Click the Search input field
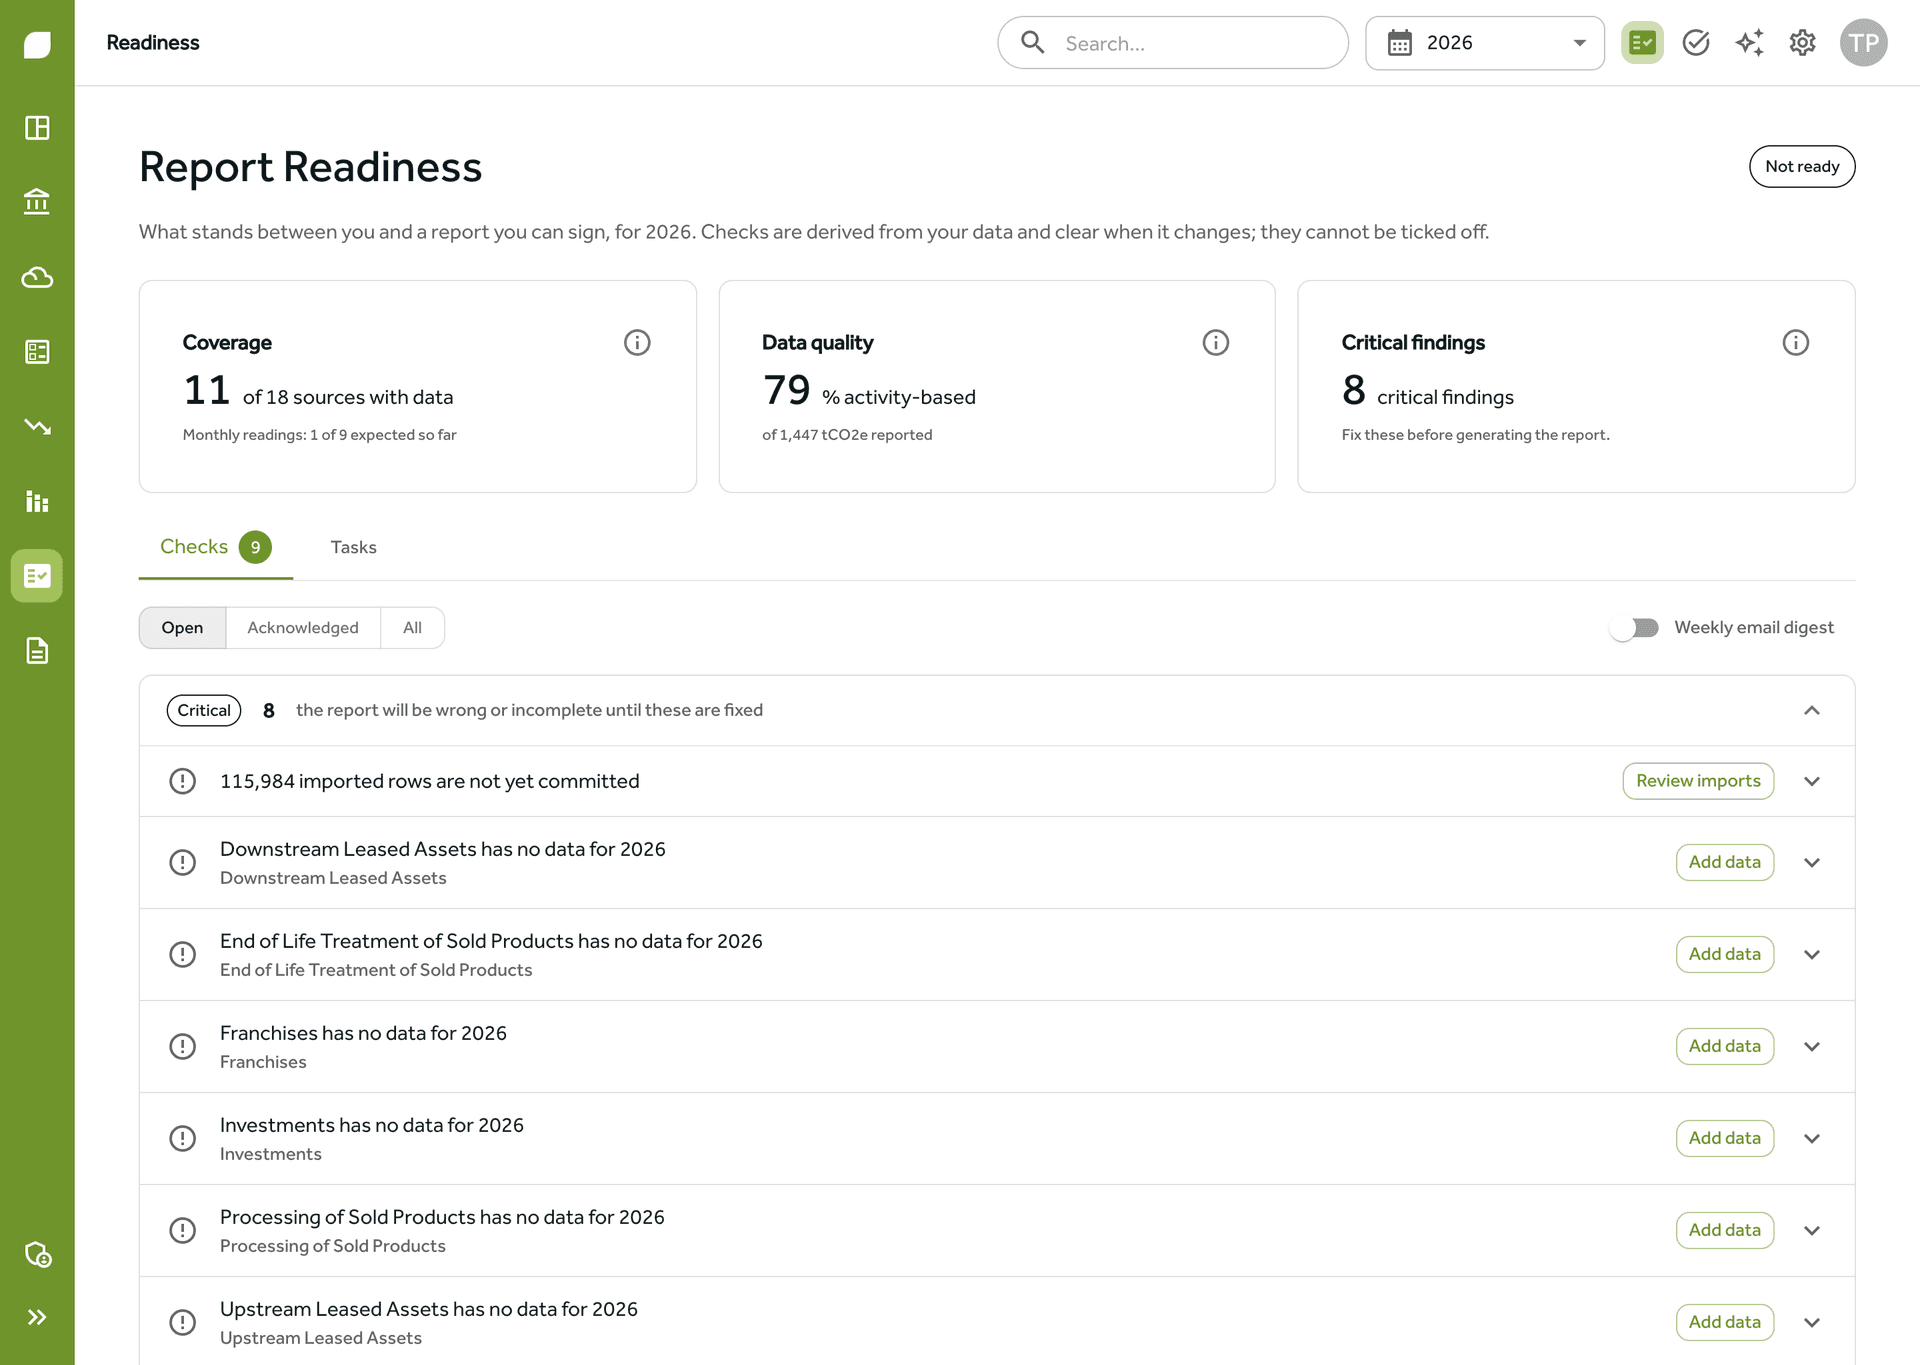This screenshot has height=1365, width=1920. (1173, 43)
